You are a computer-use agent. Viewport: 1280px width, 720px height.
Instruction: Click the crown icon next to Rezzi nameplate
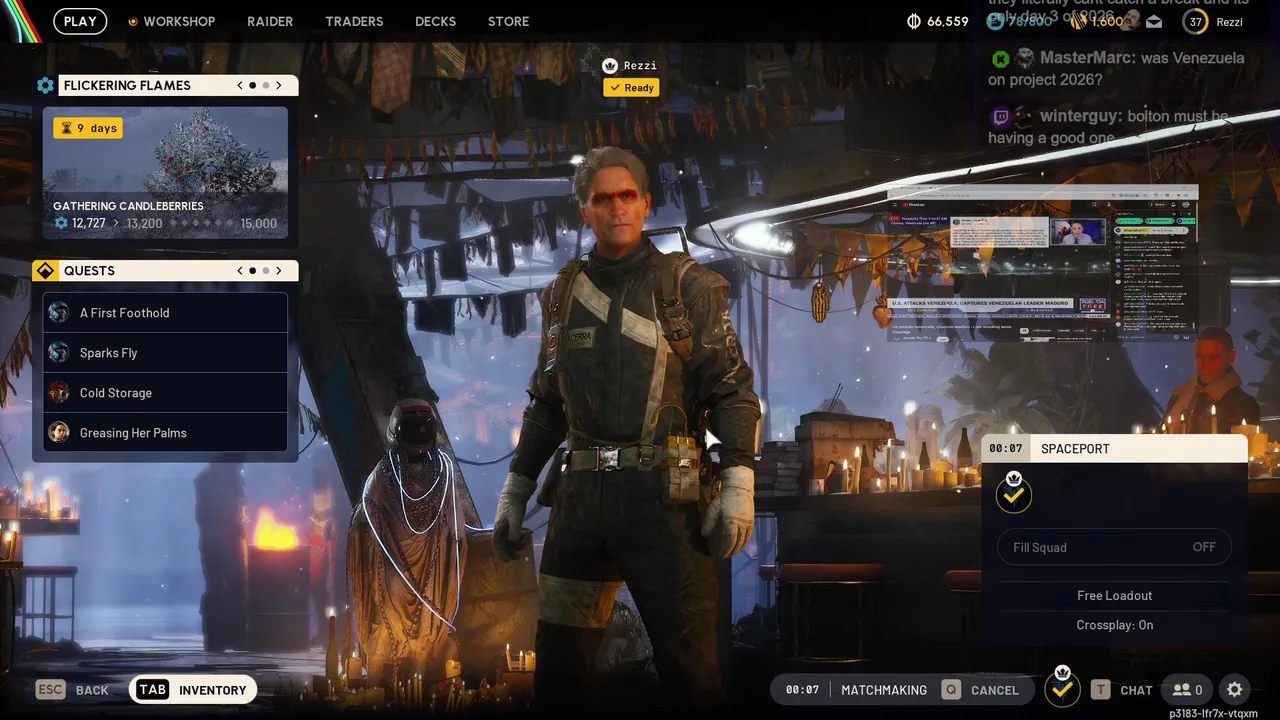pyautogui.click(x=610, y=65)
